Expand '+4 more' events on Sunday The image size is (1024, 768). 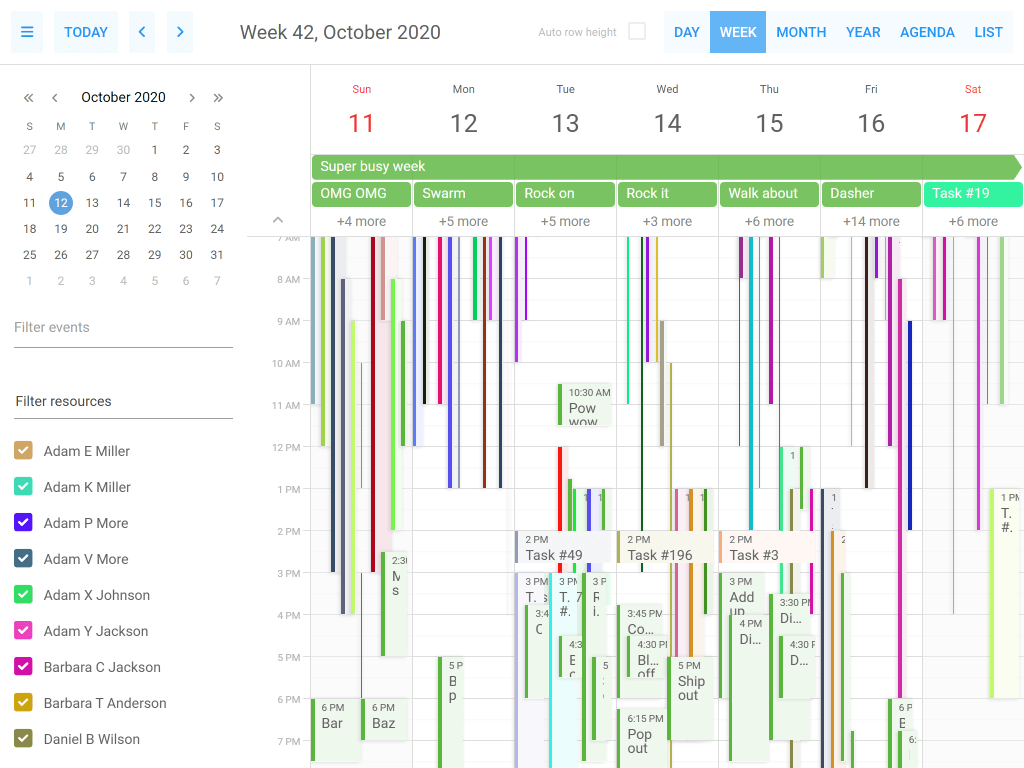coord(360,220)
